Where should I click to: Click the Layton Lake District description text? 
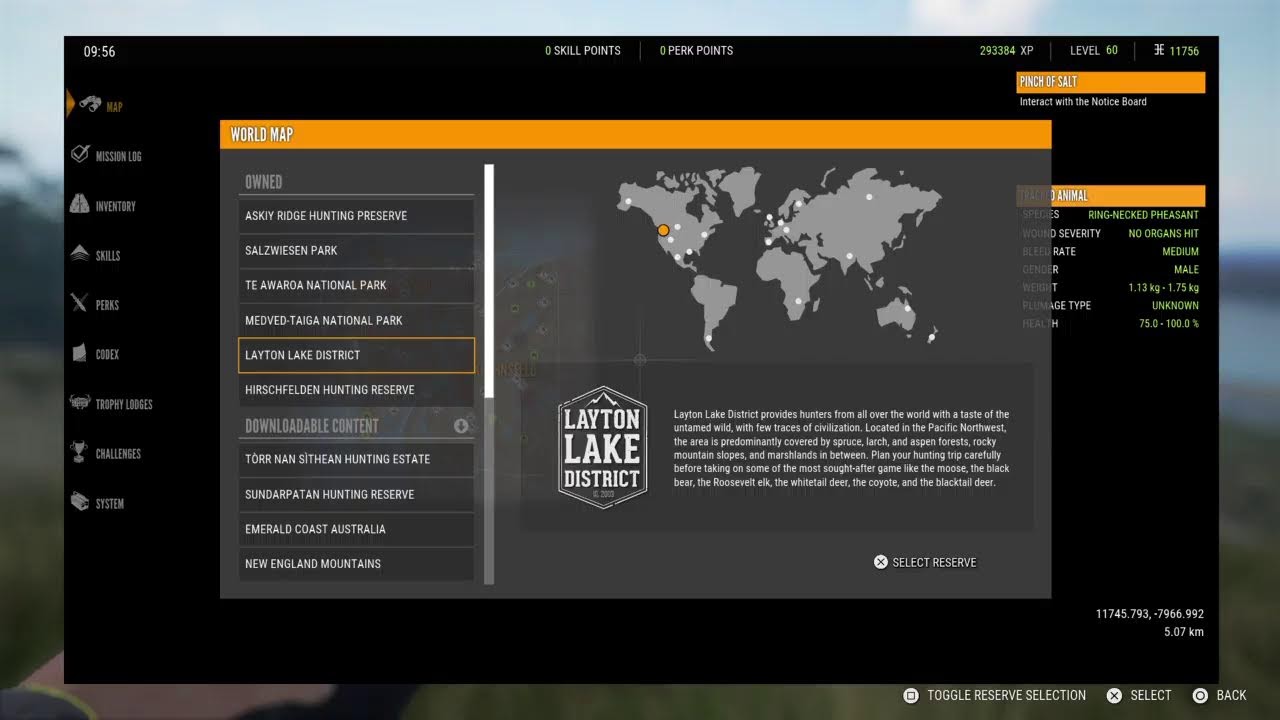[842, 448]
